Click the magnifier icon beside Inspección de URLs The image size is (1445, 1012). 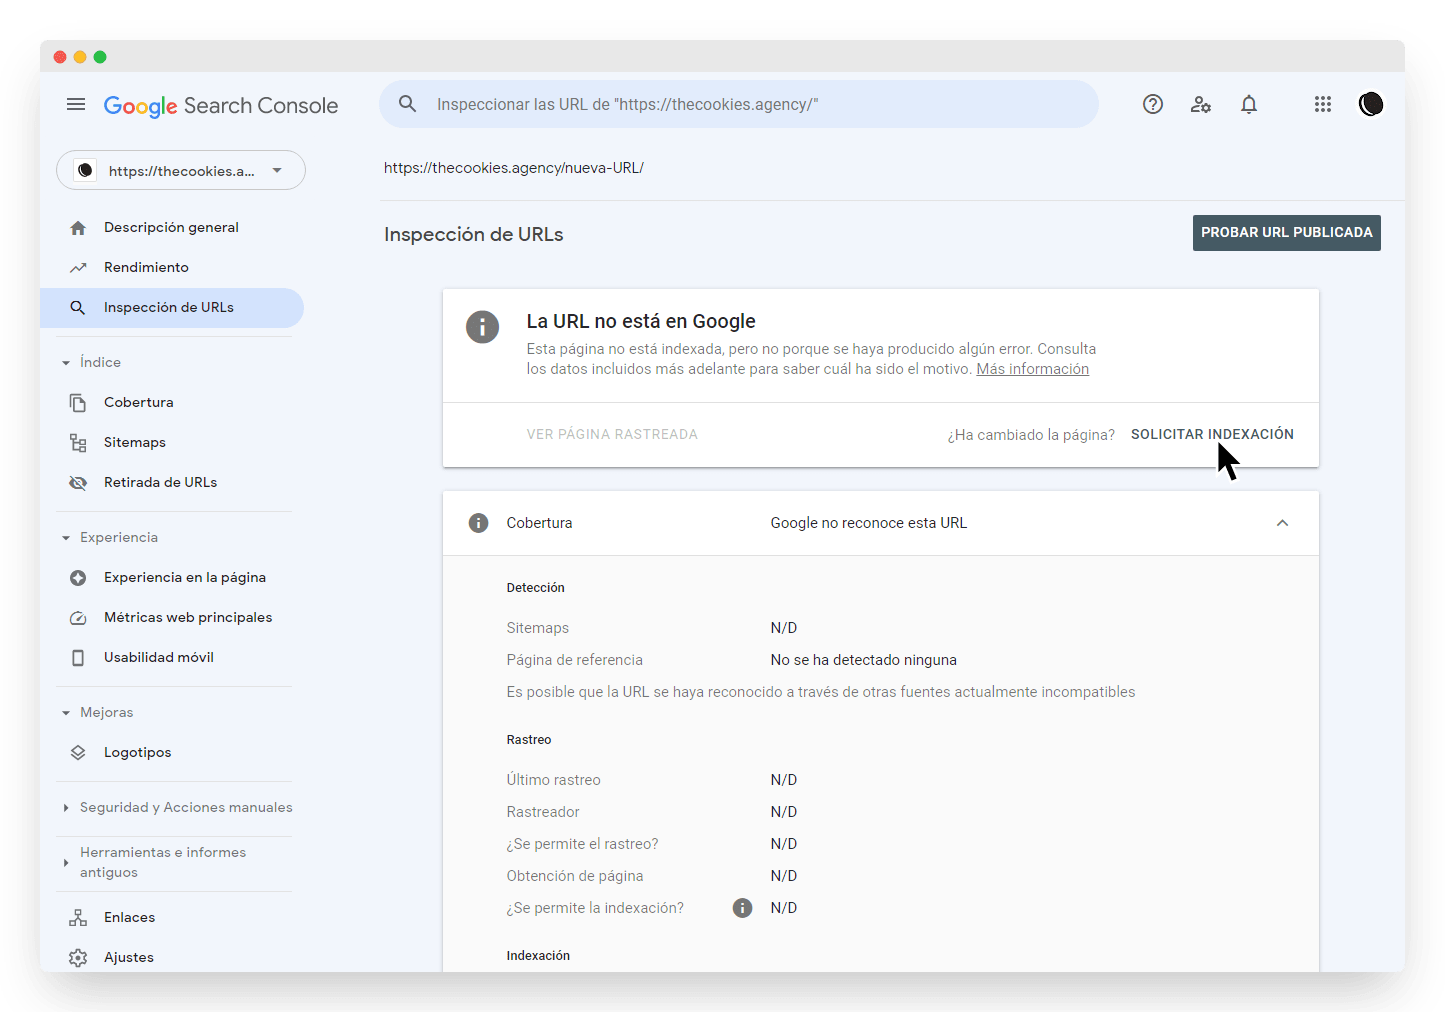pos(78,308)
